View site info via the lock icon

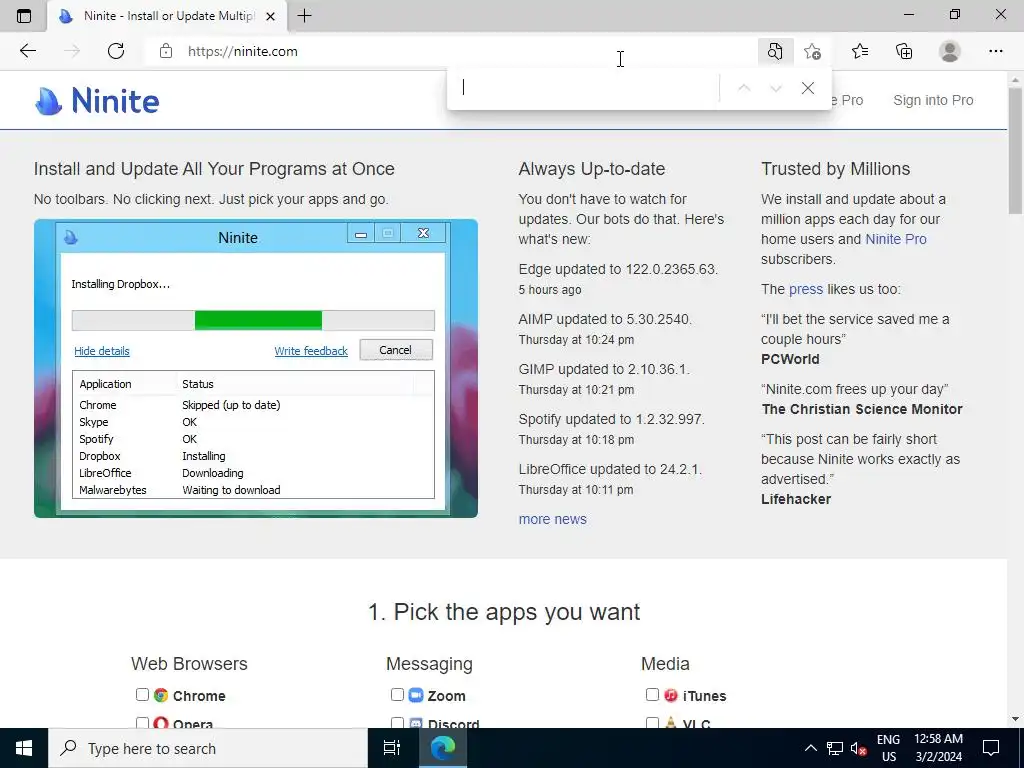166,51
